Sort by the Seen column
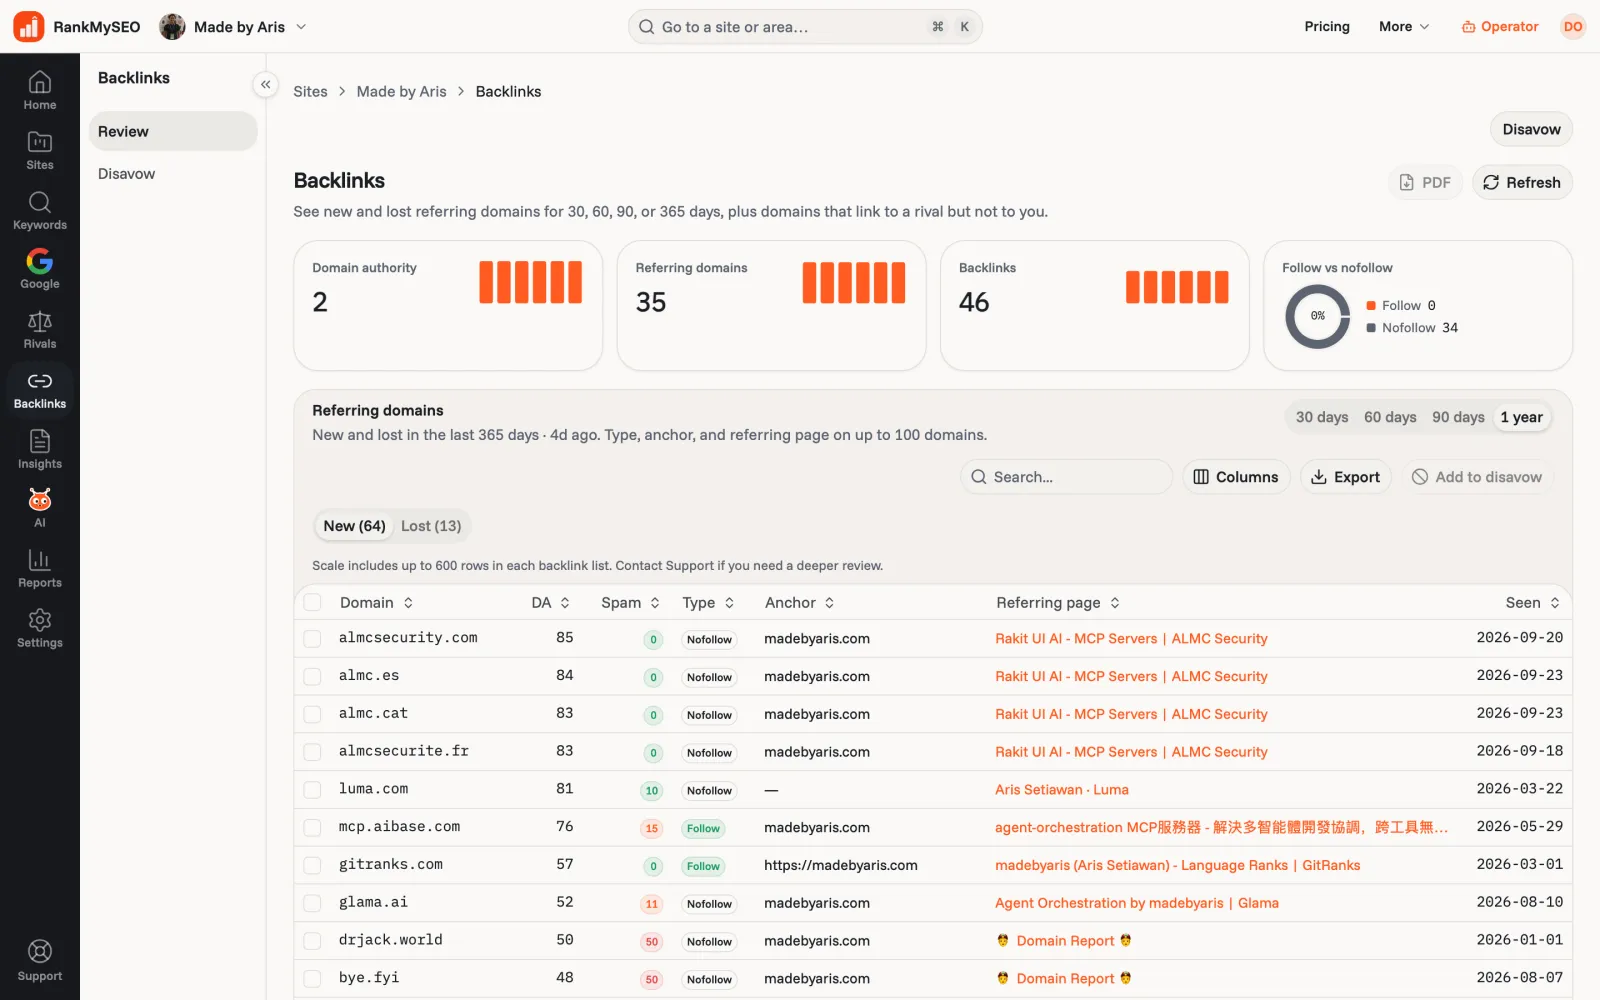This screenshot has width=1600, height=1000. click(x=1533, y=602)
